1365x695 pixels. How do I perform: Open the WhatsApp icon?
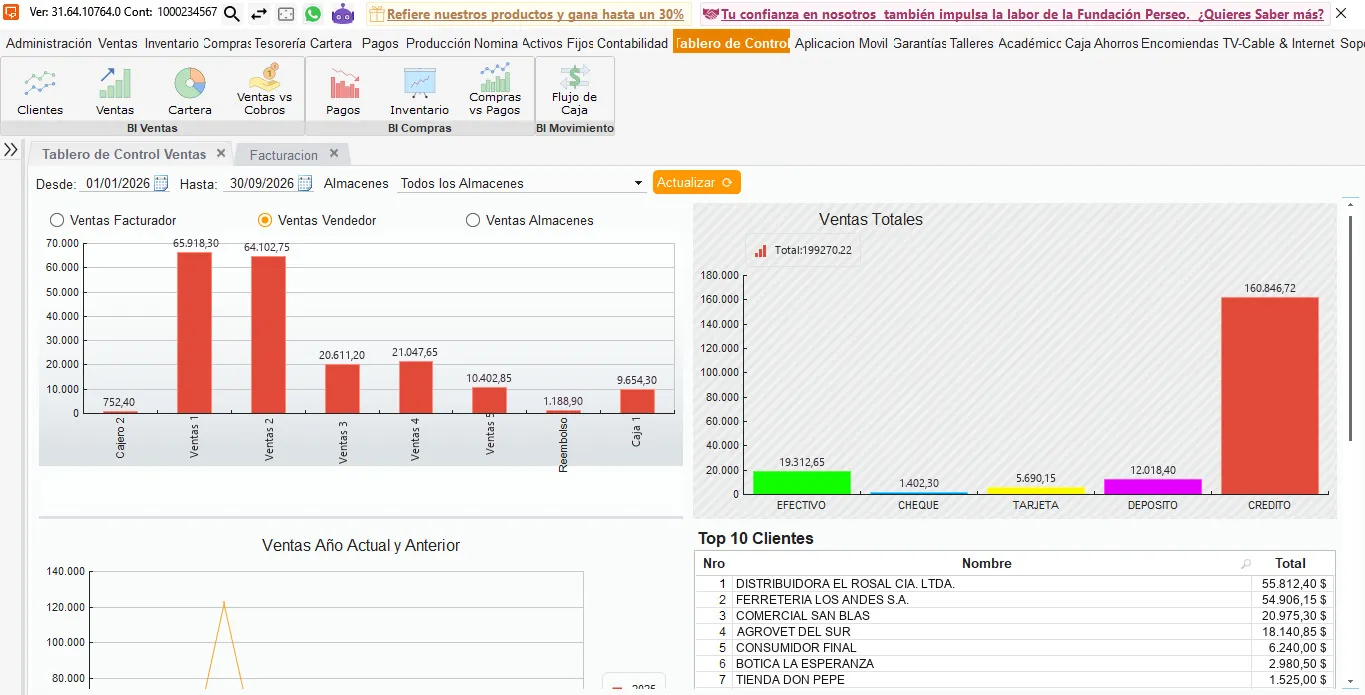pos(313,14)
